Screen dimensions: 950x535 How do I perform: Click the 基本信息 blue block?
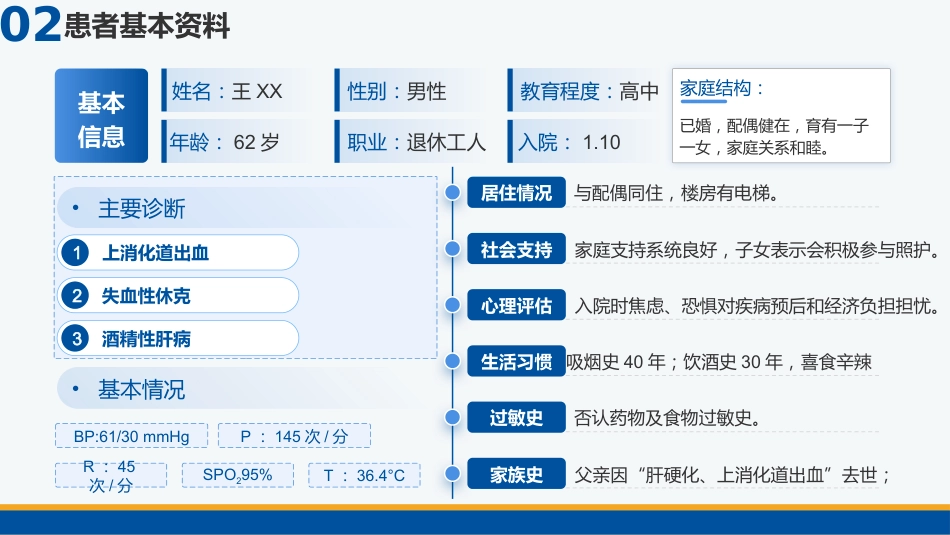tap(101, 116)
